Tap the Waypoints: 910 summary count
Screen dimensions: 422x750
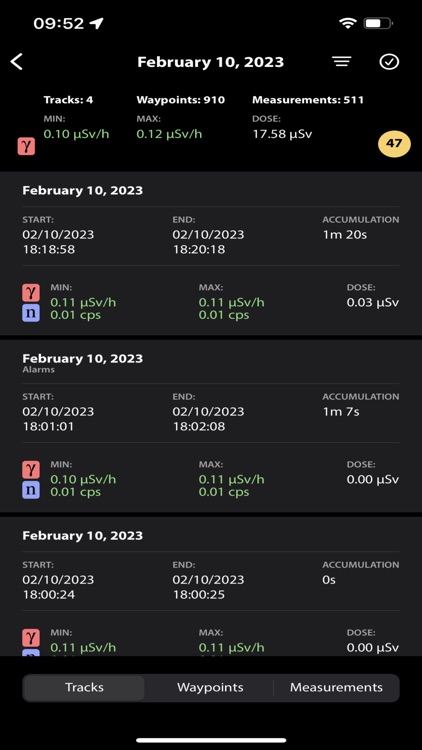pos(180,100)
